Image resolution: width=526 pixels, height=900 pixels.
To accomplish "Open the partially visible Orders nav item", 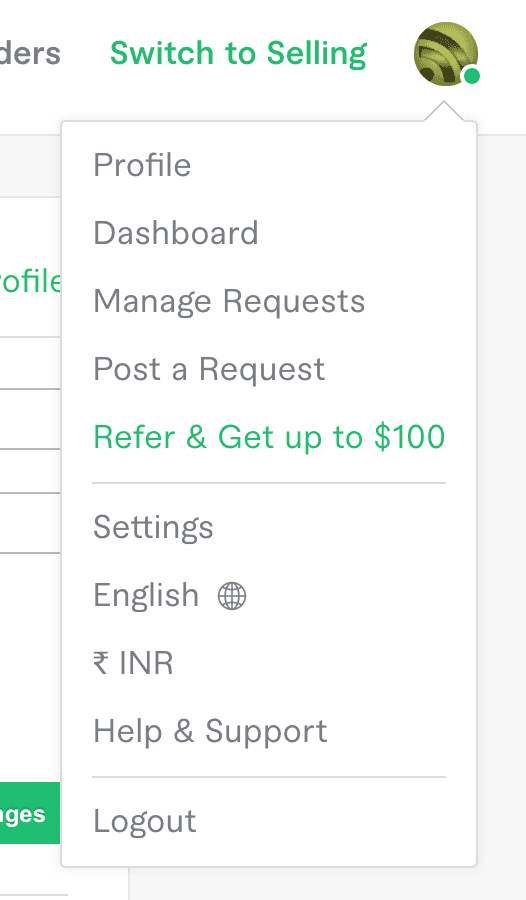I will click(x=30, y=53).
